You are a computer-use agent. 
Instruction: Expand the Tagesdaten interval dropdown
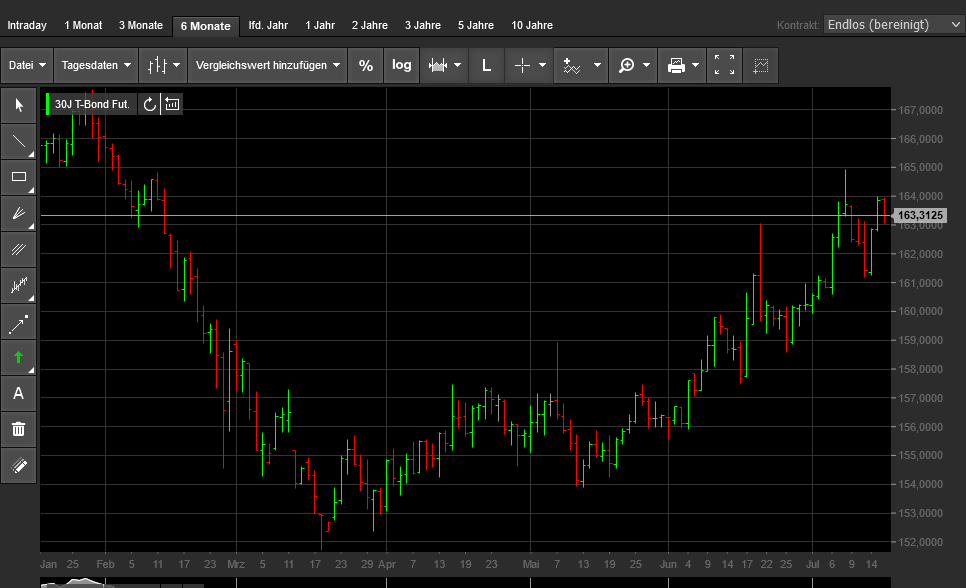coord(96,65)
